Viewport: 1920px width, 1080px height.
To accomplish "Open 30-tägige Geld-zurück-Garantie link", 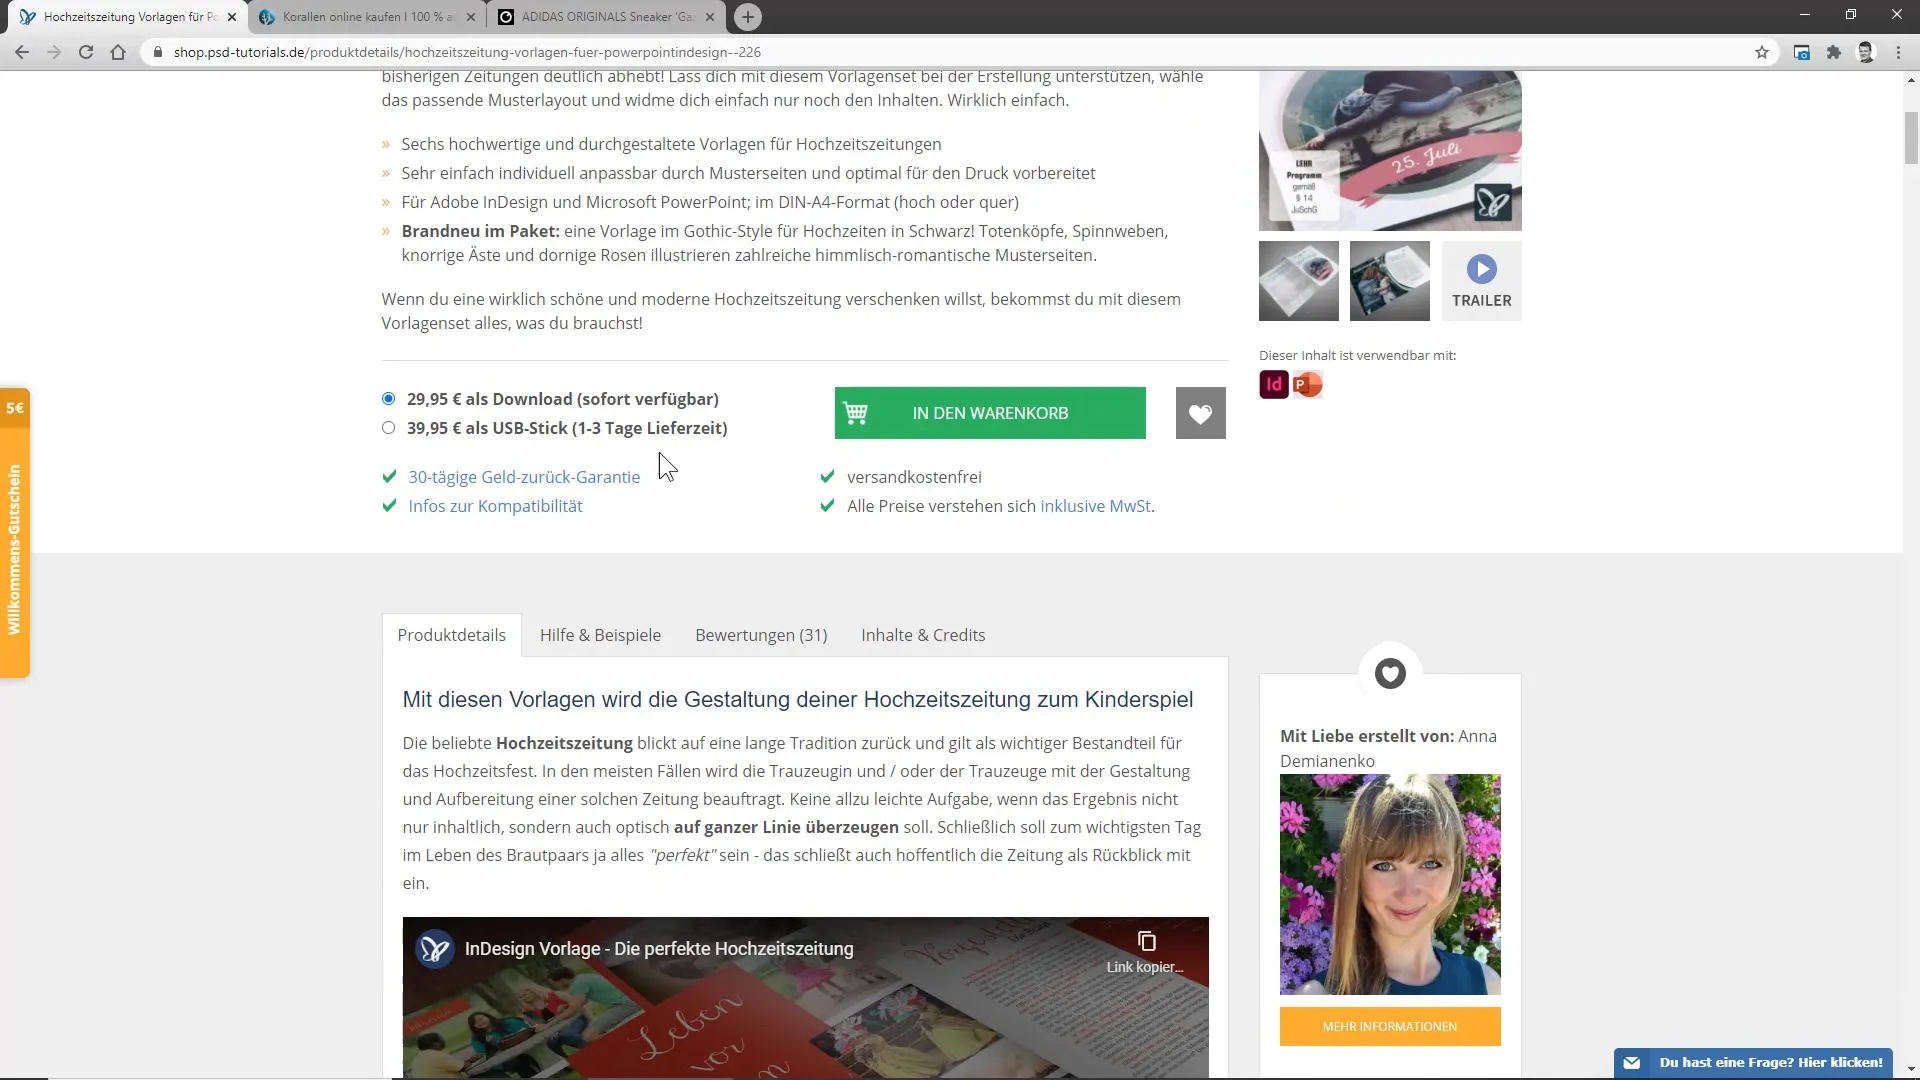I will pos(524,477).
